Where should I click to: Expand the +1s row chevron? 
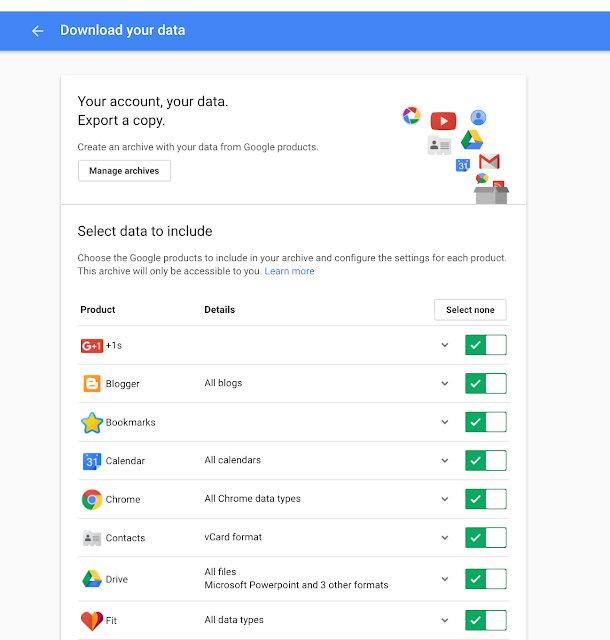coord(445,346)
